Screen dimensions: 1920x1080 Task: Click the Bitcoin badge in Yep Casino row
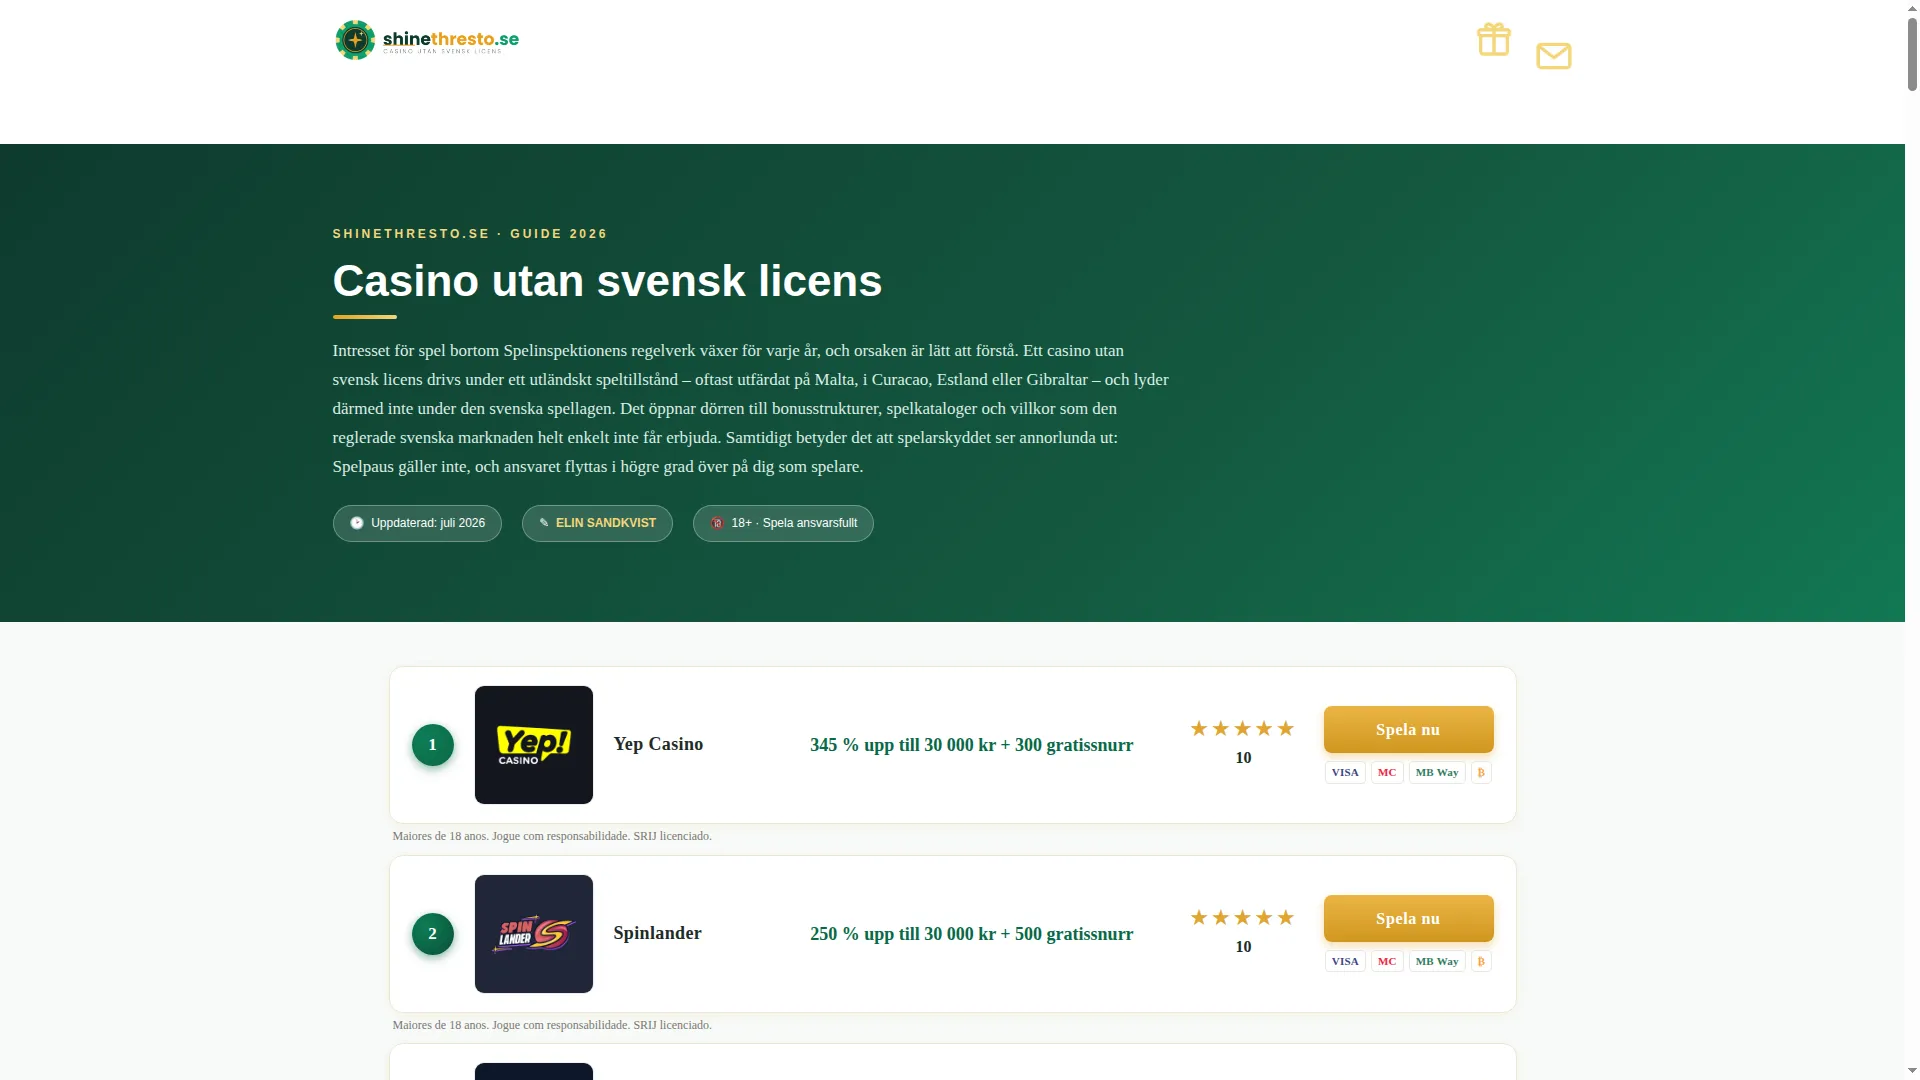click(x=1481, y=772)
